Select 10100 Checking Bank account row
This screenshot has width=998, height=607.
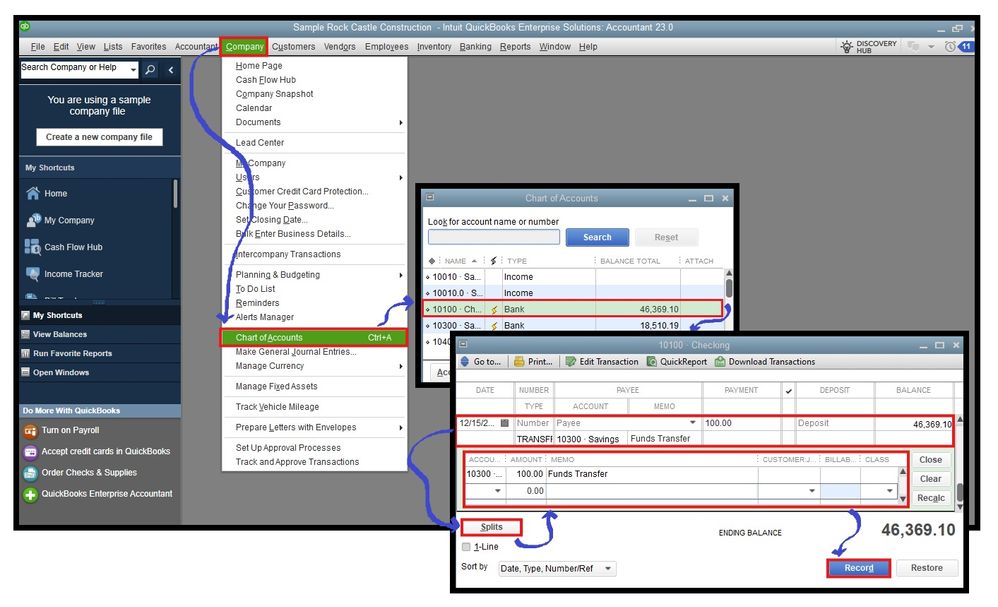573,309
